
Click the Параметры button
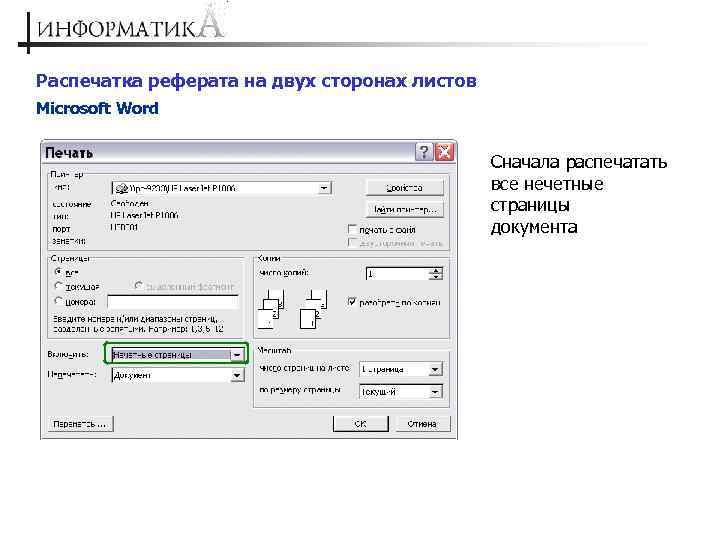point(80,424)
